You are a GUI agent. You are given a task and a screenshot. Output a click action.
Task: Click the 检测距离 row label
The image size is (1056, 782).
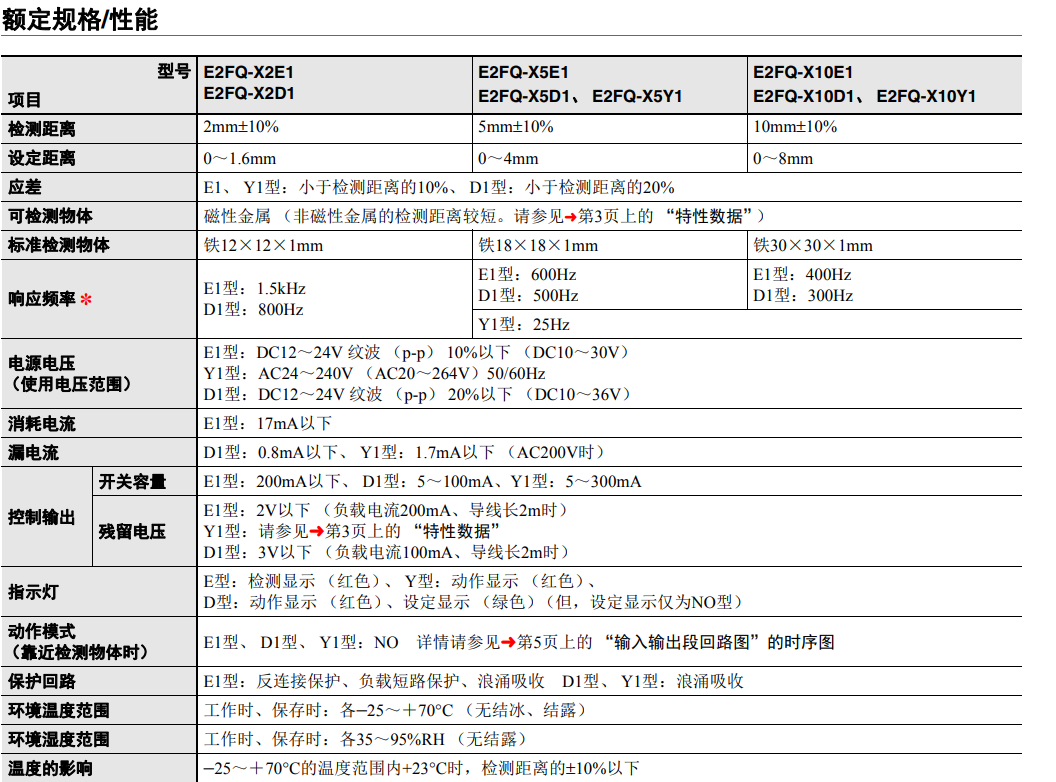(42, 129)
